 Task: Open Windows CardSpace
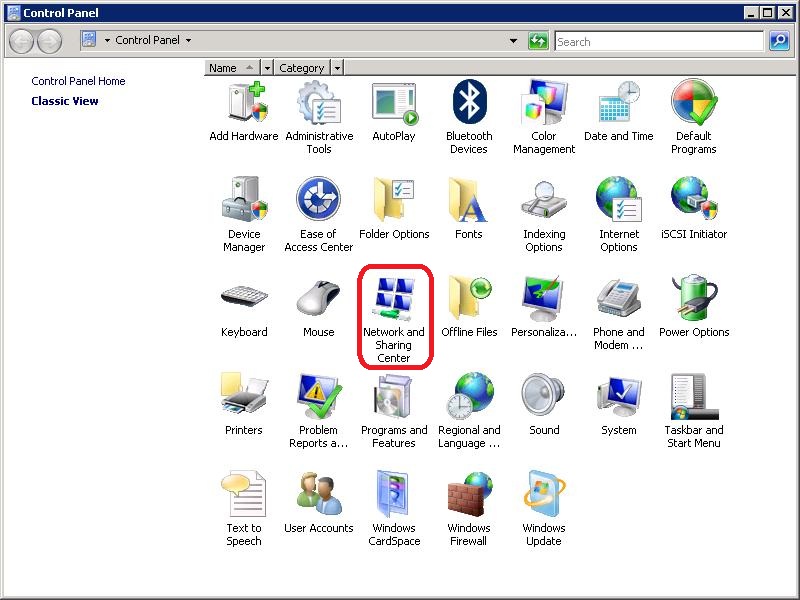point(394,509)
